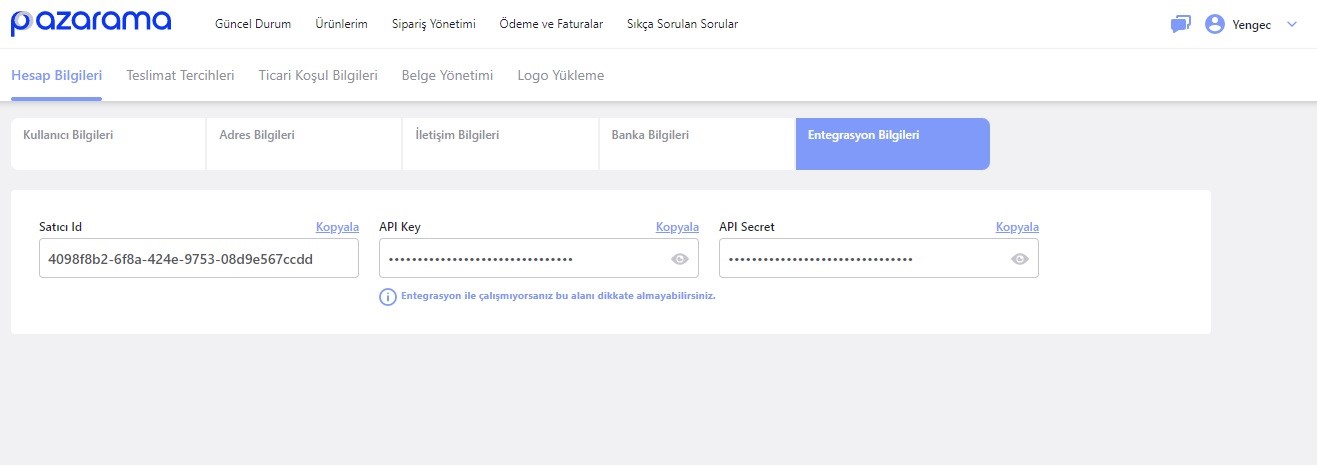Image resolution: width=1317 pixels, height=465 pixels.
Task: Switch to Teslimat Tercihleri tab
Action: 180,75
